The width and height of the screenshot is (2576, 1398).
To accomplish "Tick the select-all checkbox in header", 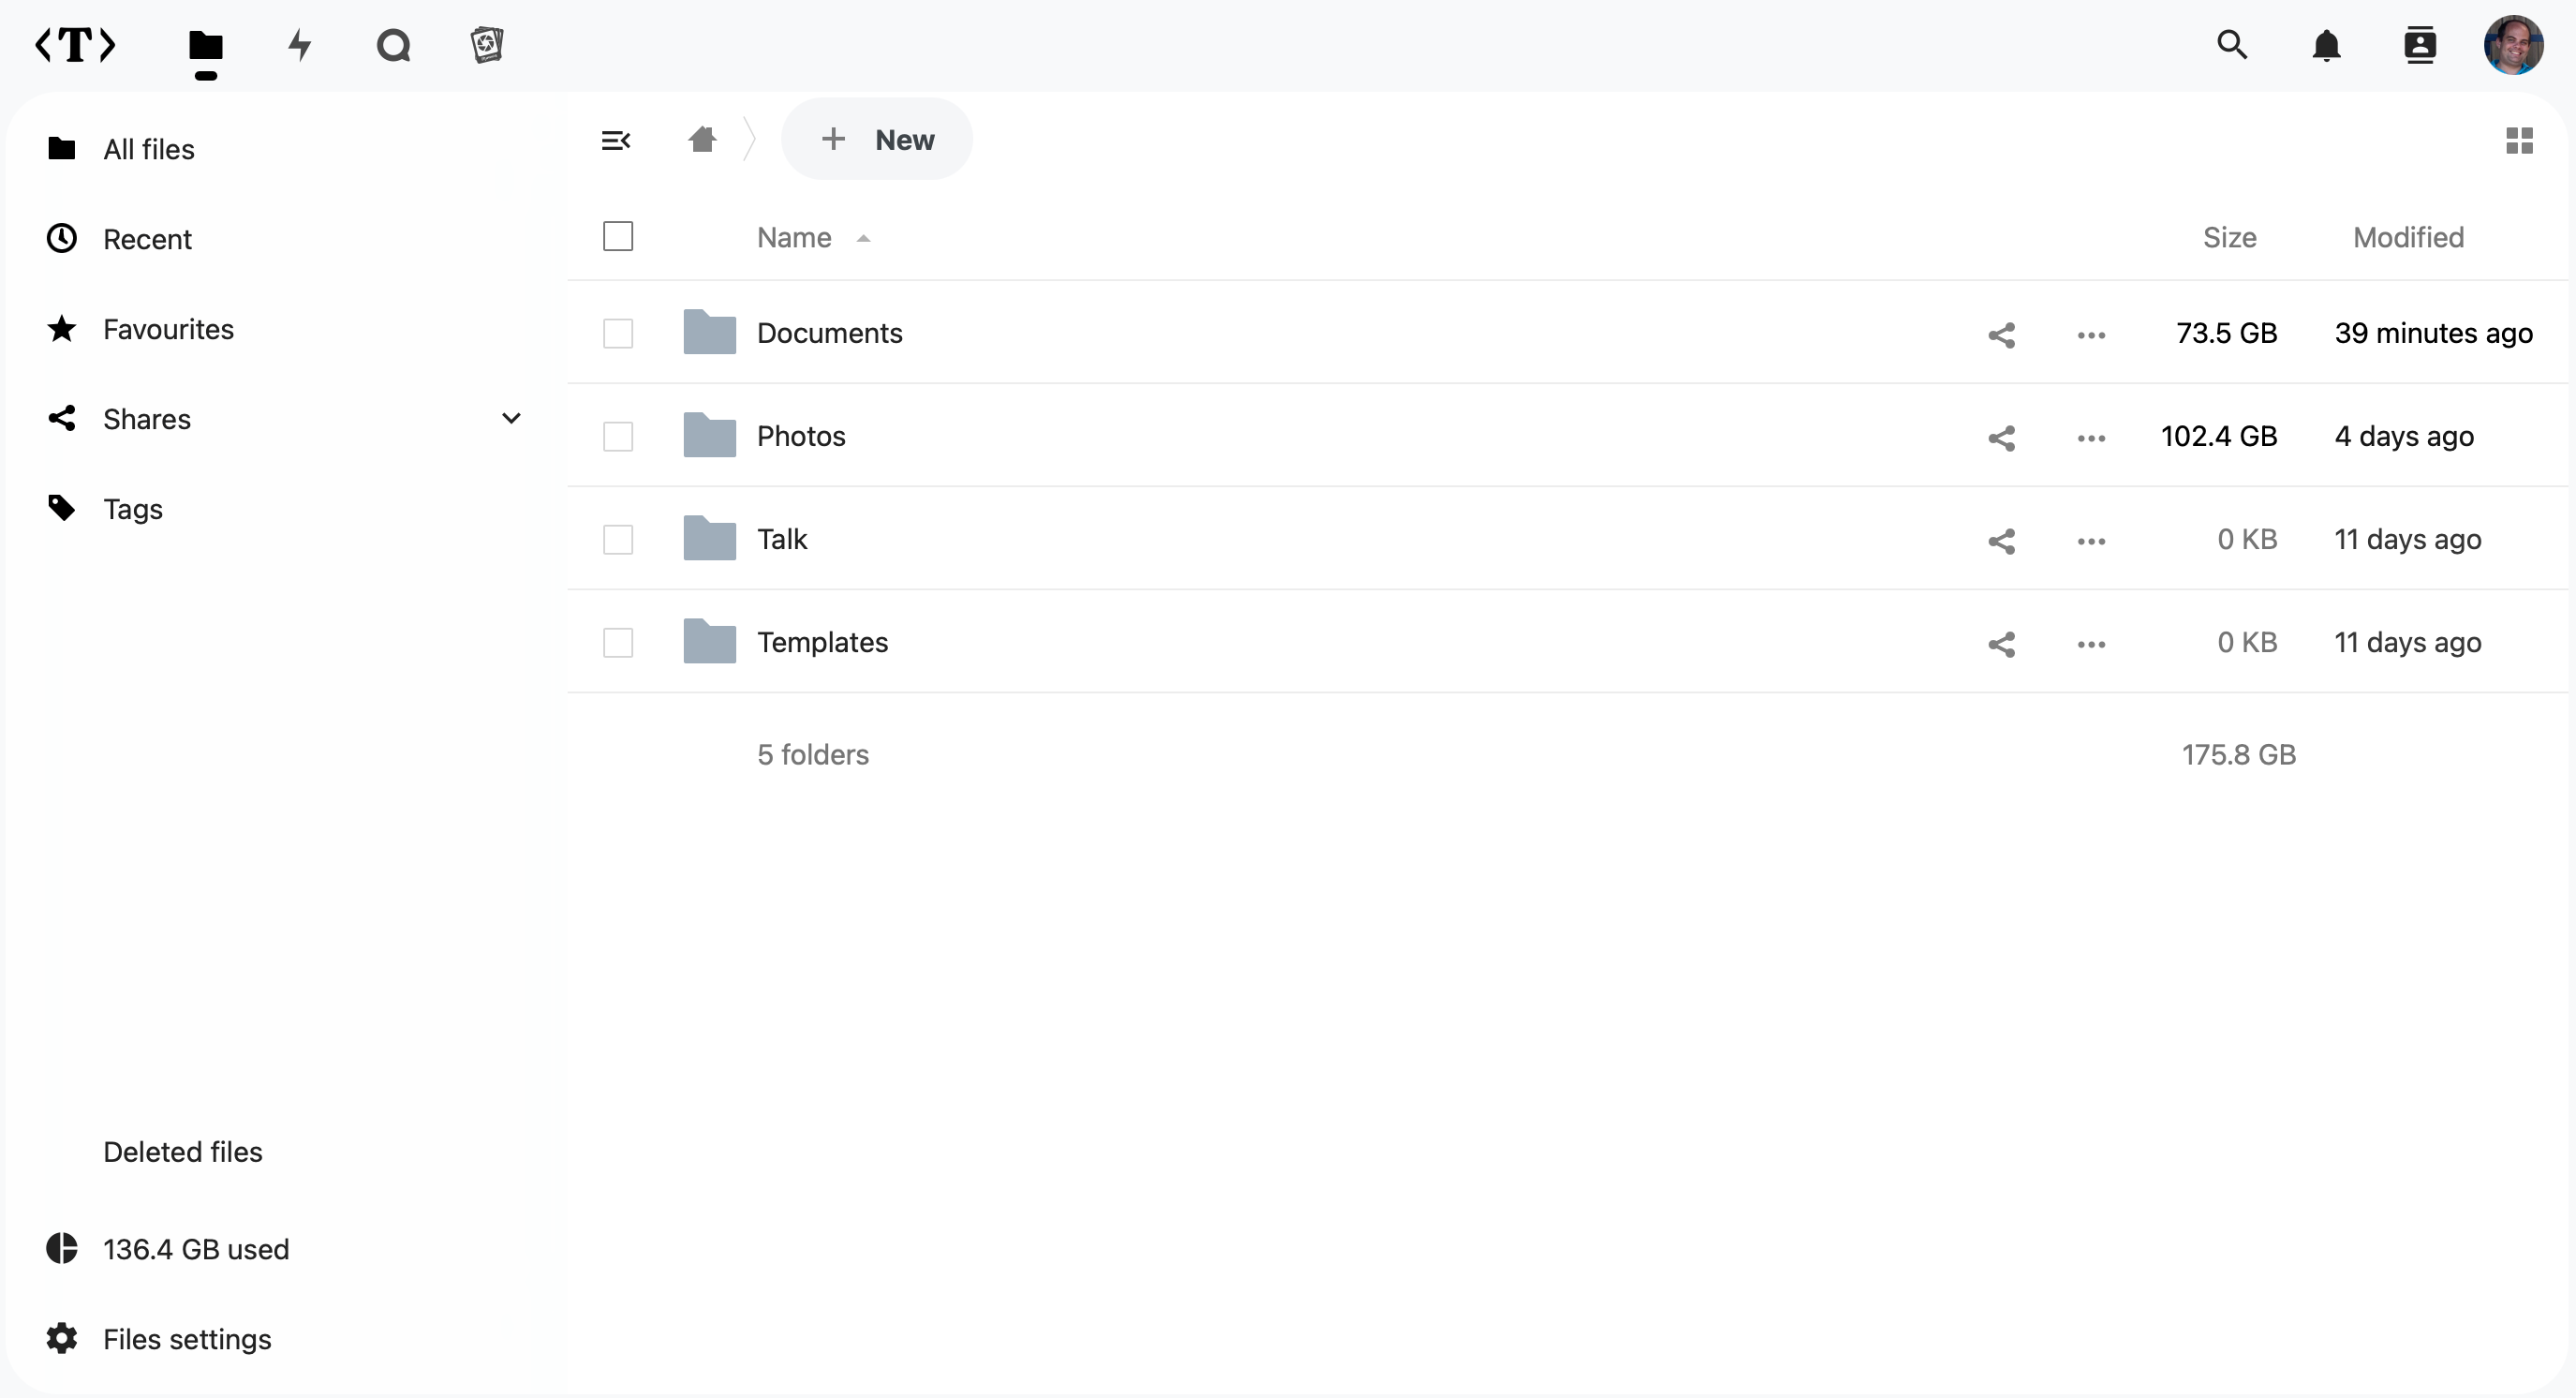I will [618, 237].
